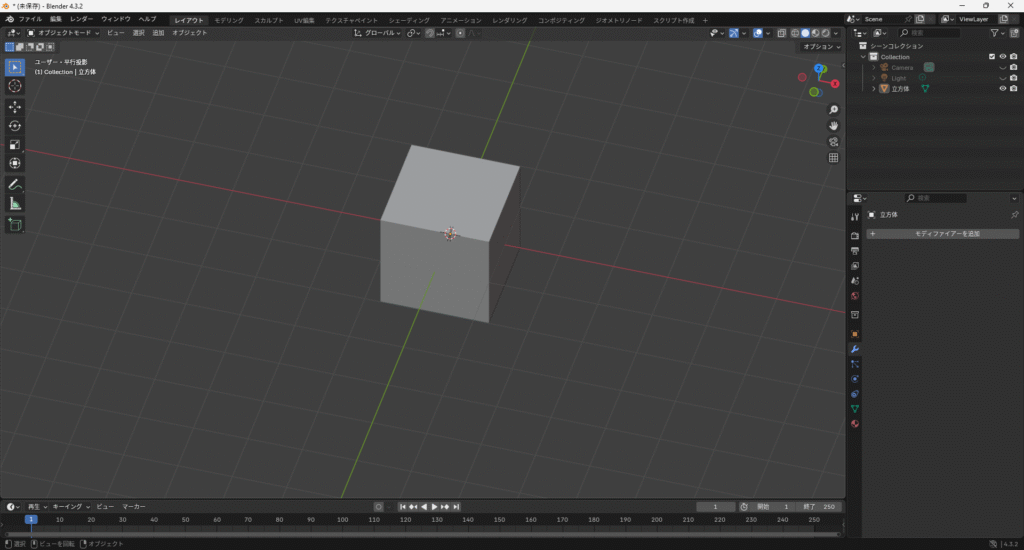Toggle viewport visibility of 立方体
The width and height of the screenshot is (1024, 550).
click(1002, 88)
